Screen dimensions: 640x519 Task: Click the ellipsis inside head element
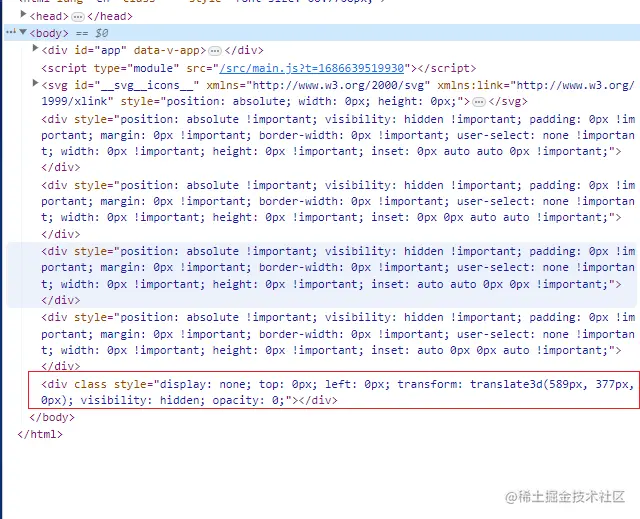[x=78, y=17]
